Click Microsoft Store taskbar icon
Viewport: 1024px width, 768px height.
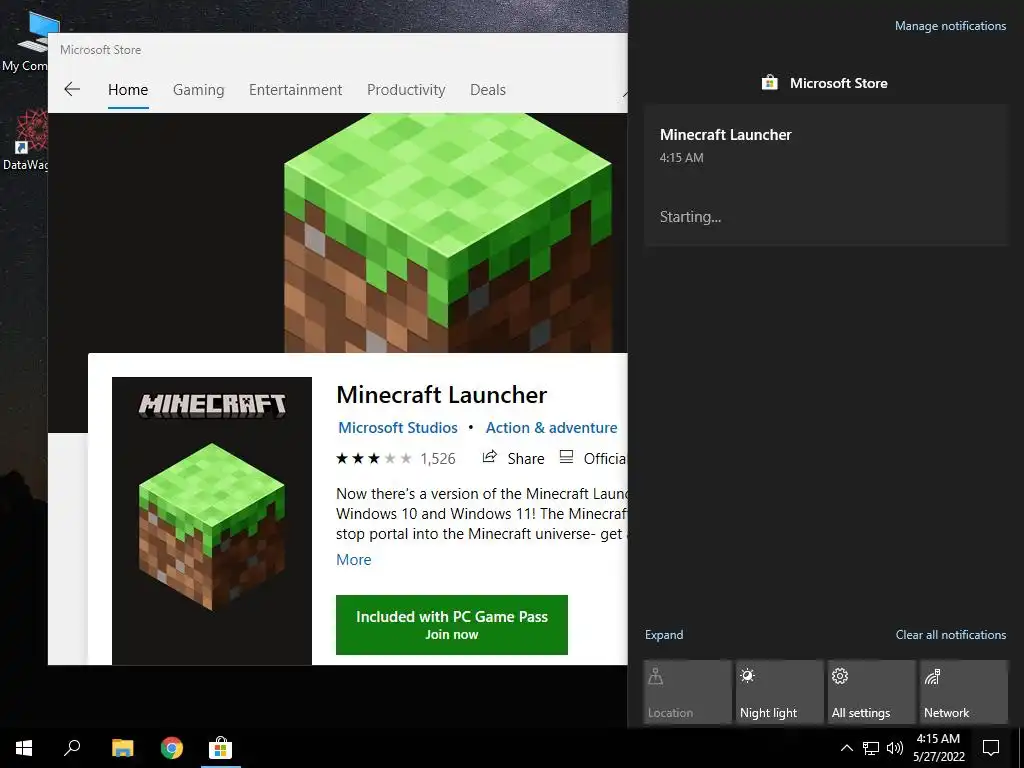point(221,748)
